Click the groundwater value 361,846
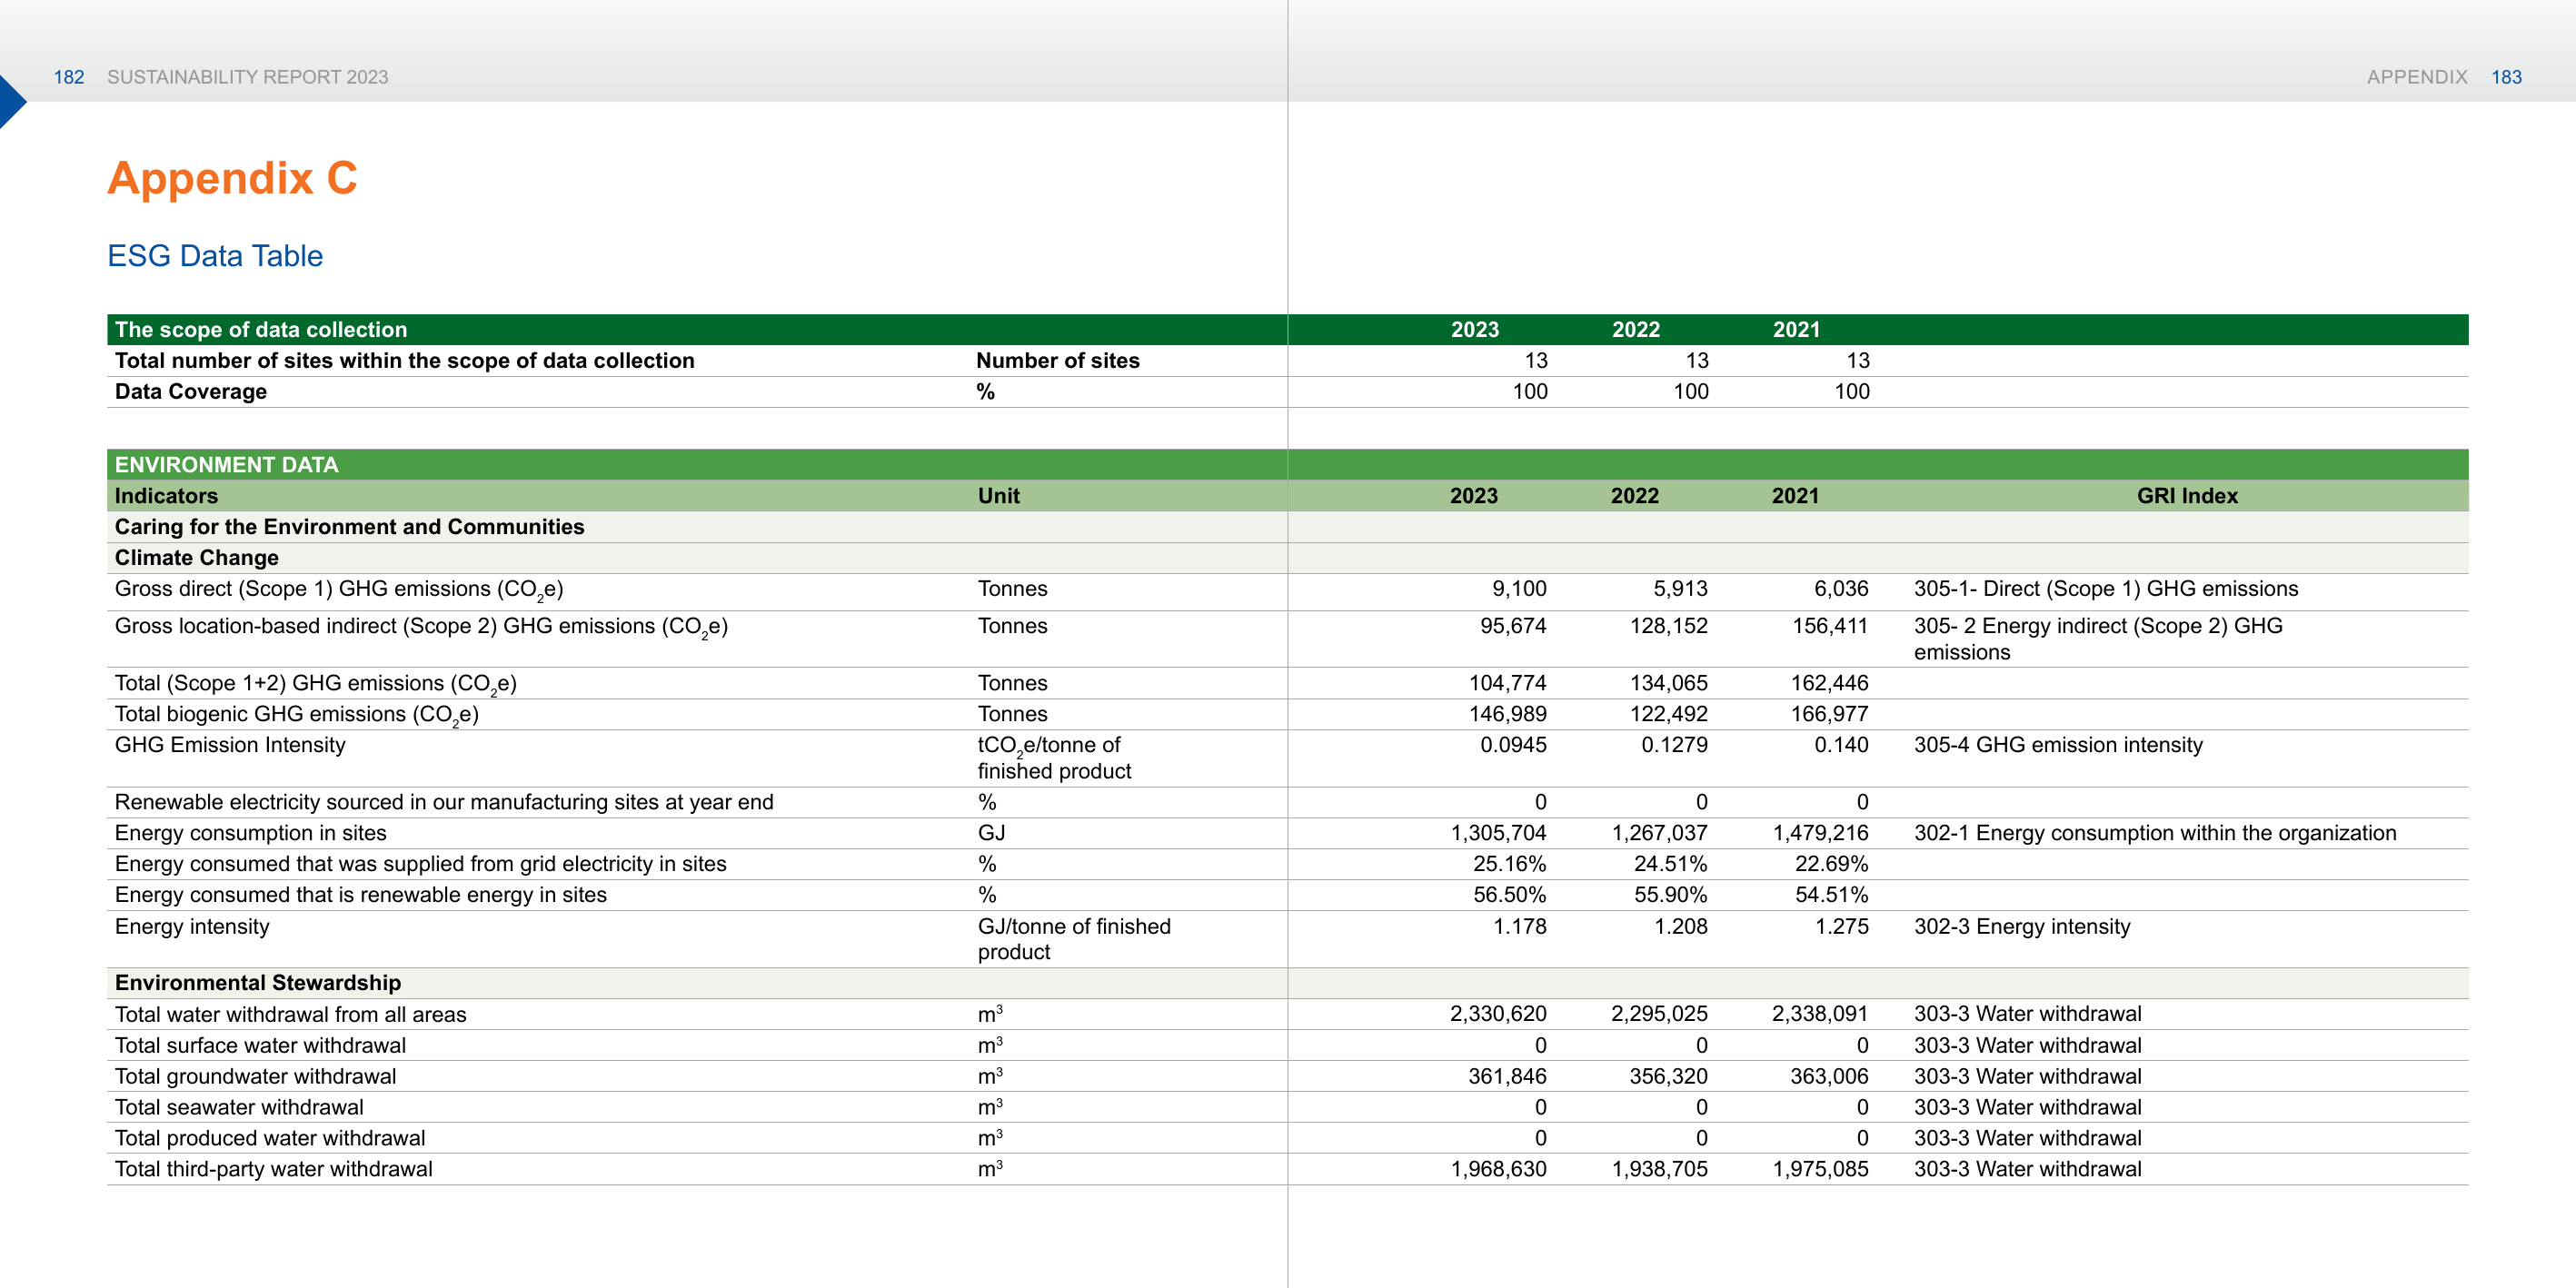Image resolution: width=2576 pixels, height=1288 pixels. [1507, 1077]
